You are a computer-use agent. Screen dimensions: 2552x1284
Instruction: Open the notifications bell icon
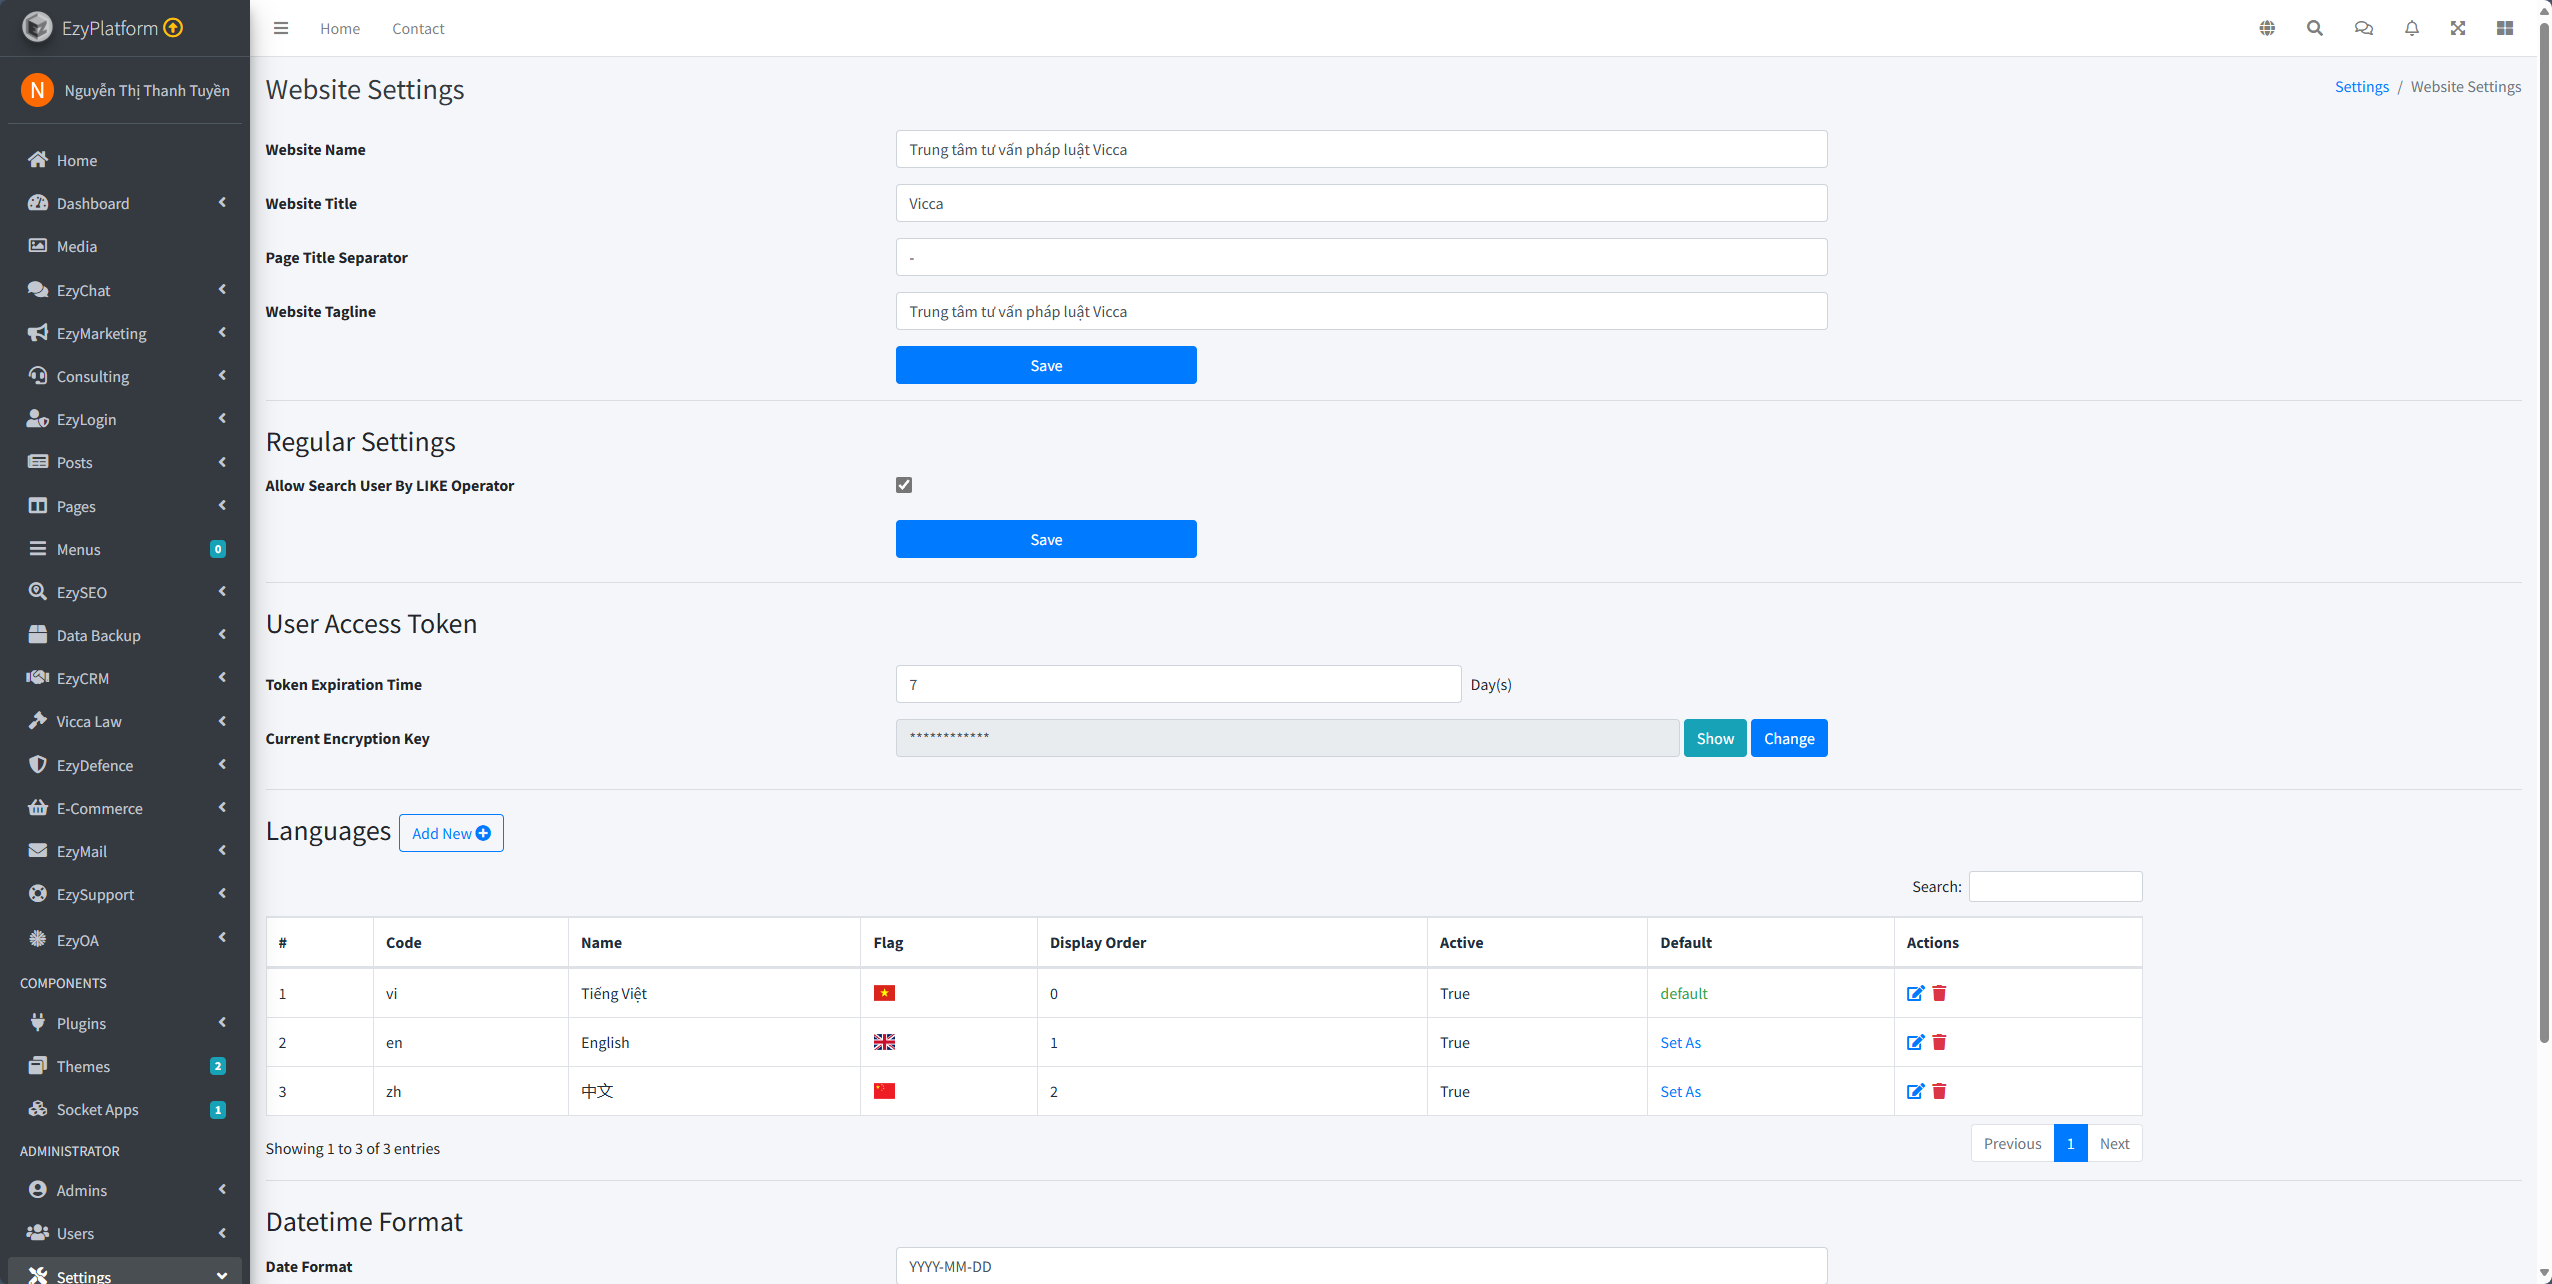[x=2412, y=28]
